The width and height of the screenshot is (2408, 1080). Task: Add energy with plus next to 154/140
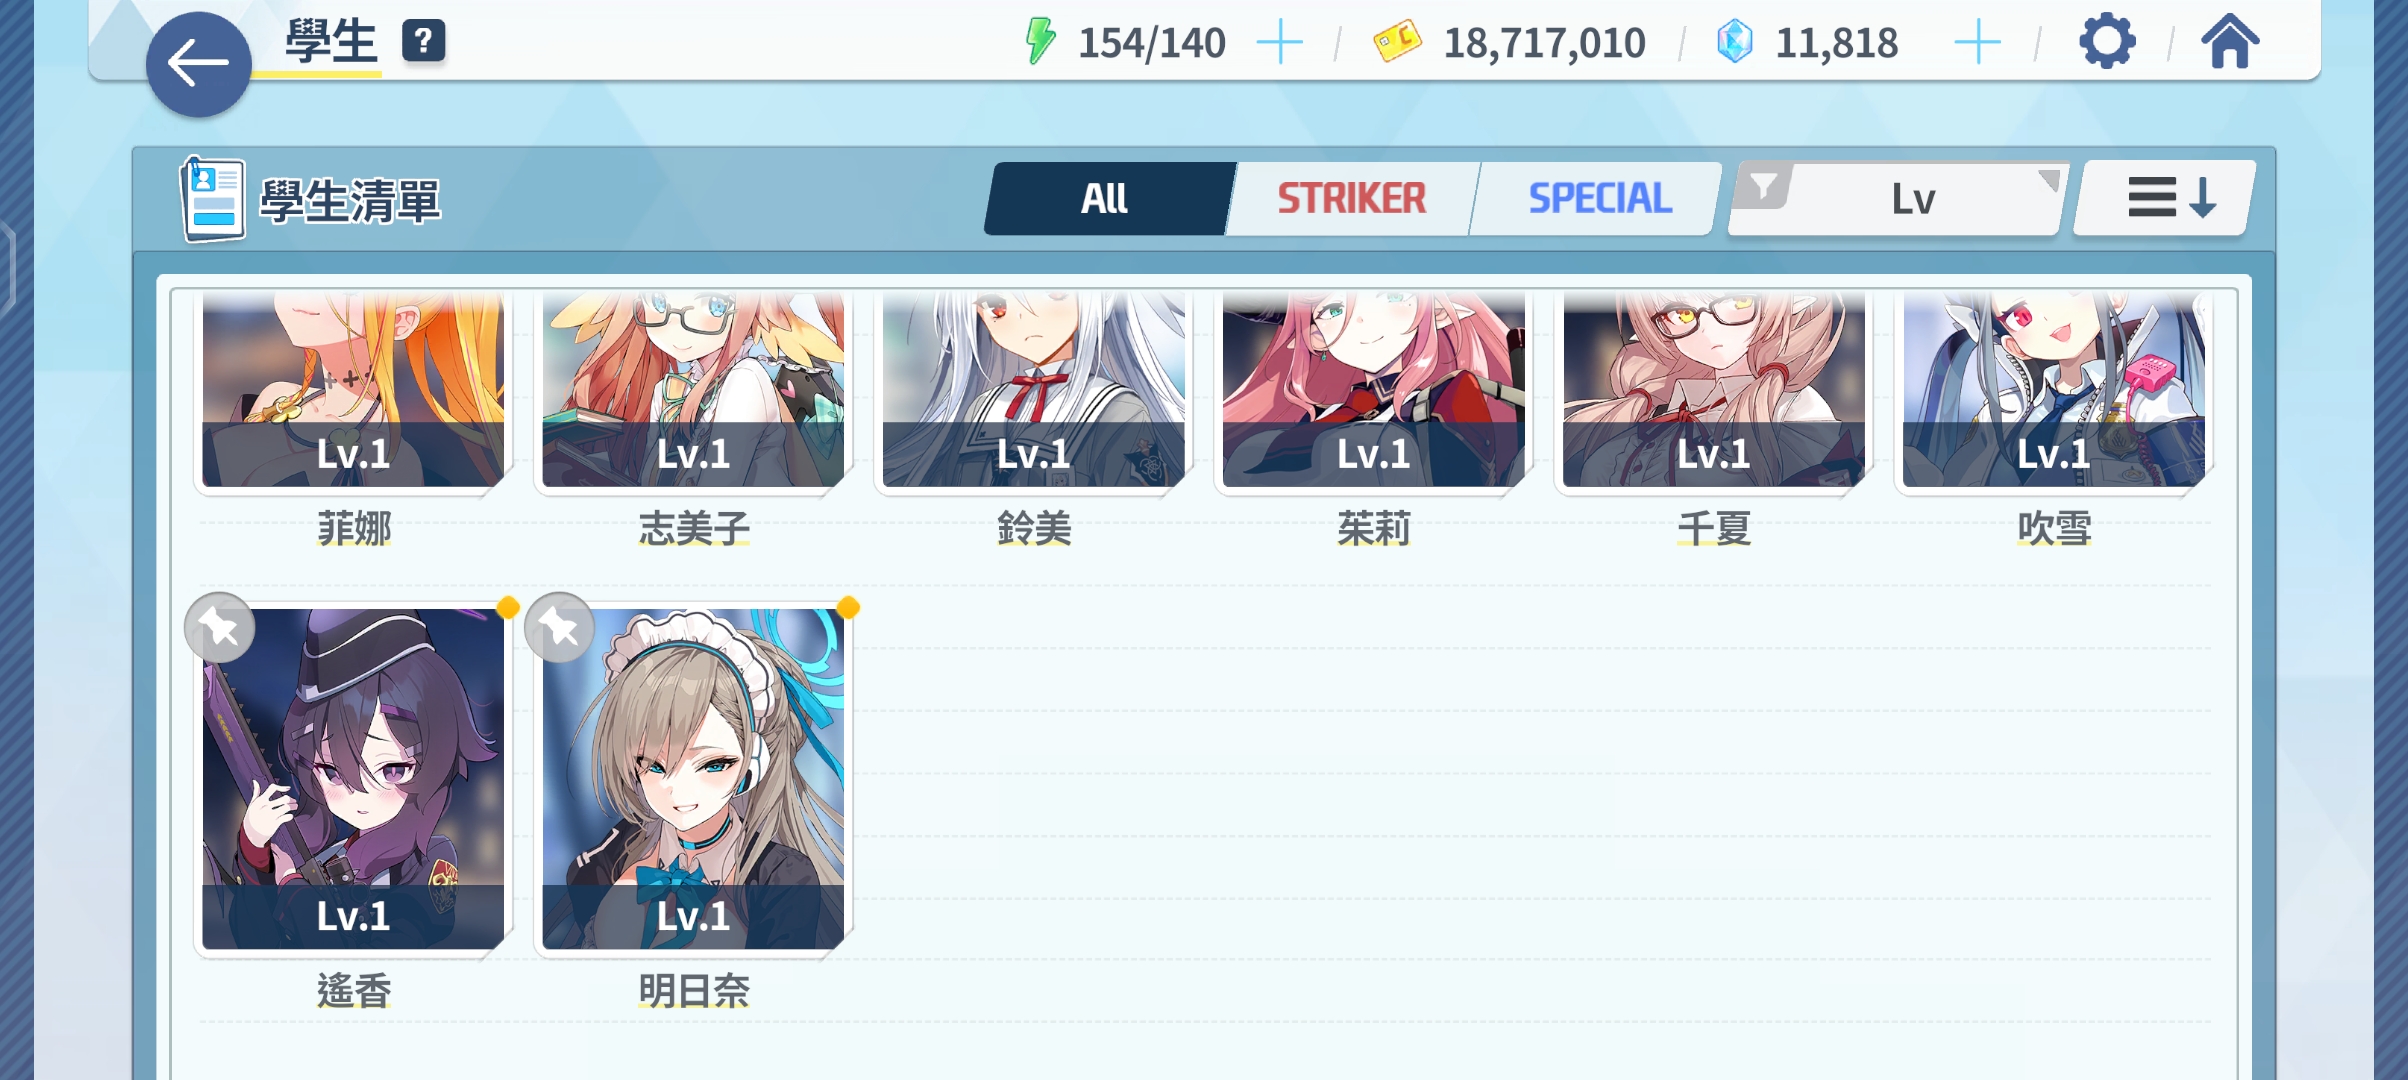[x=1279, y=43]
